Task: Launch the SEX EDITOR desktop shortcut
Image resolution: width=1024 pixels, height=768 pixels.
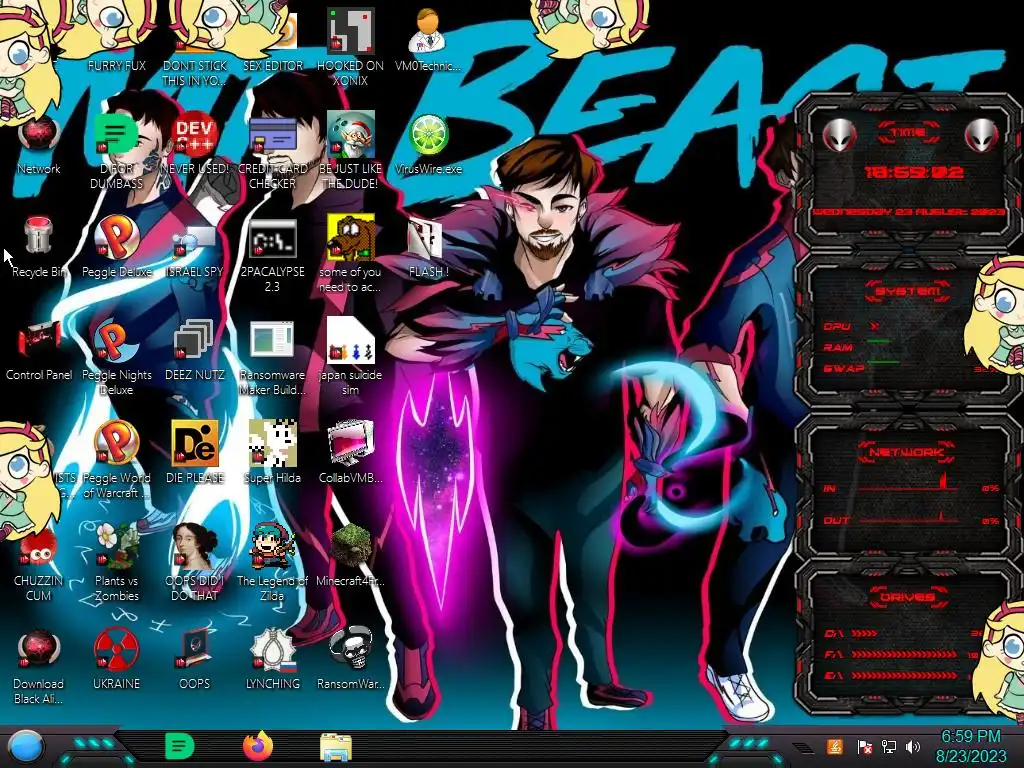Action: coord(273,37)
